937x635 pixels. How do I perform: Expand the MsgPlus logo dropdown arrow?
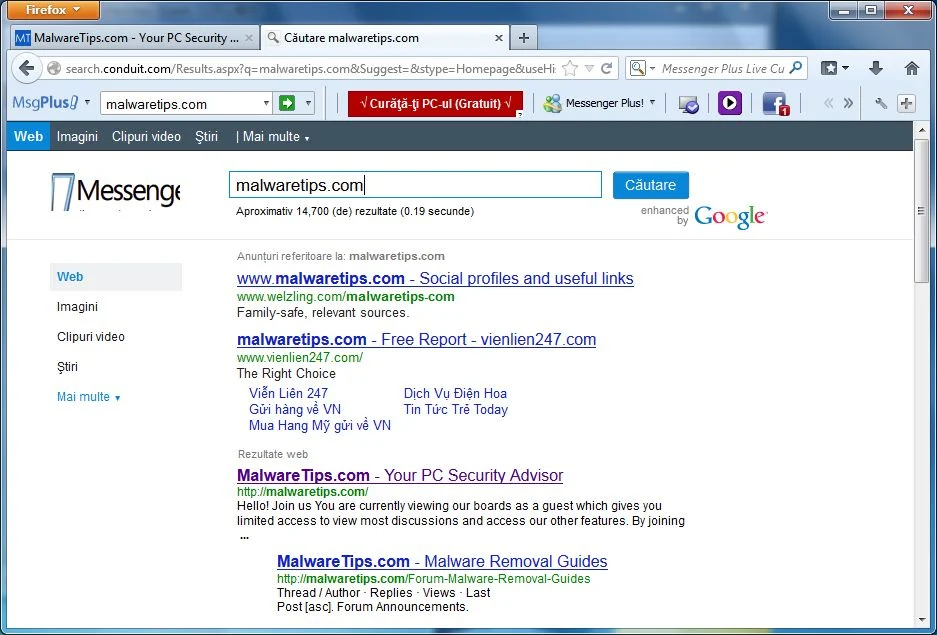87,102
